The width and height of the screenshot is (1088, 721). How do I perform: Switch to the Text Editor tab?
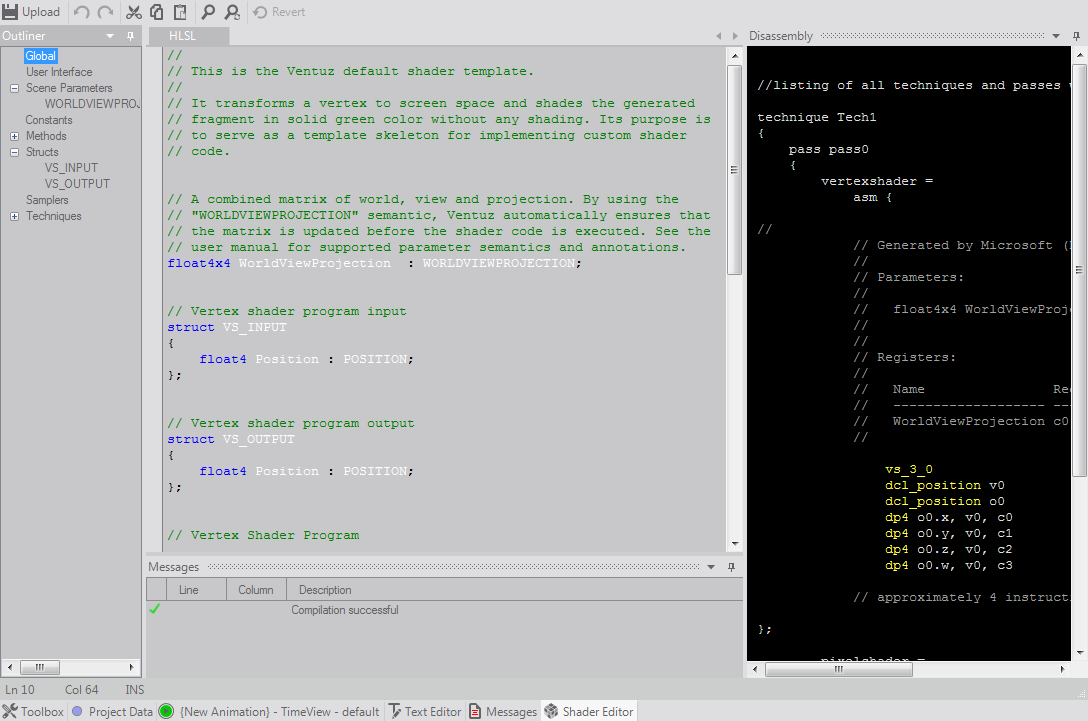coord(424,711)
